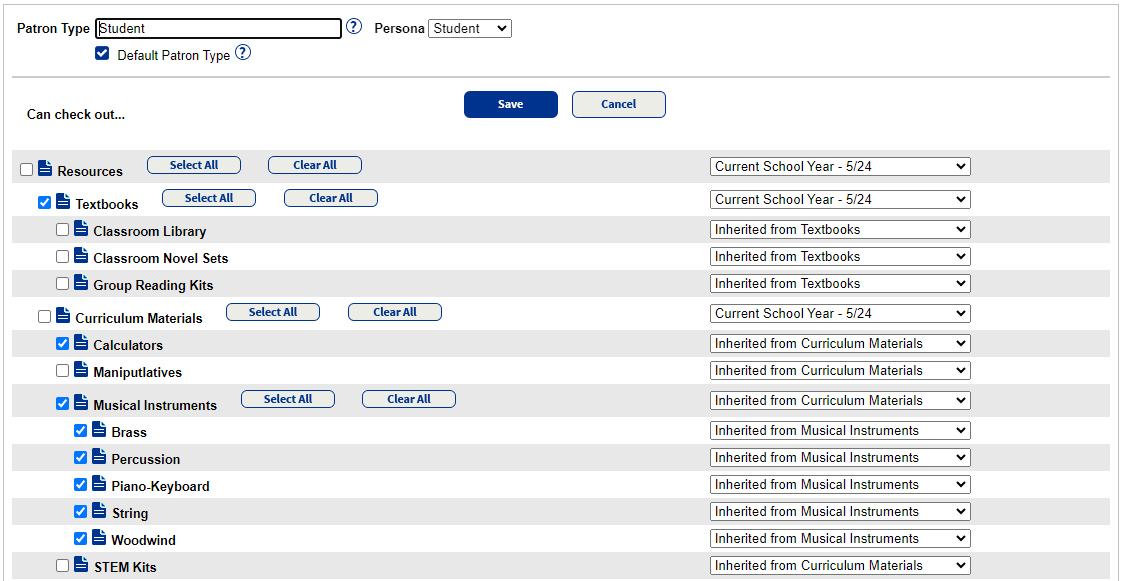Uncheck the Woodwind checkbox
The height and width of the screenshot is (581, 1121).
[x=81, y=539]
